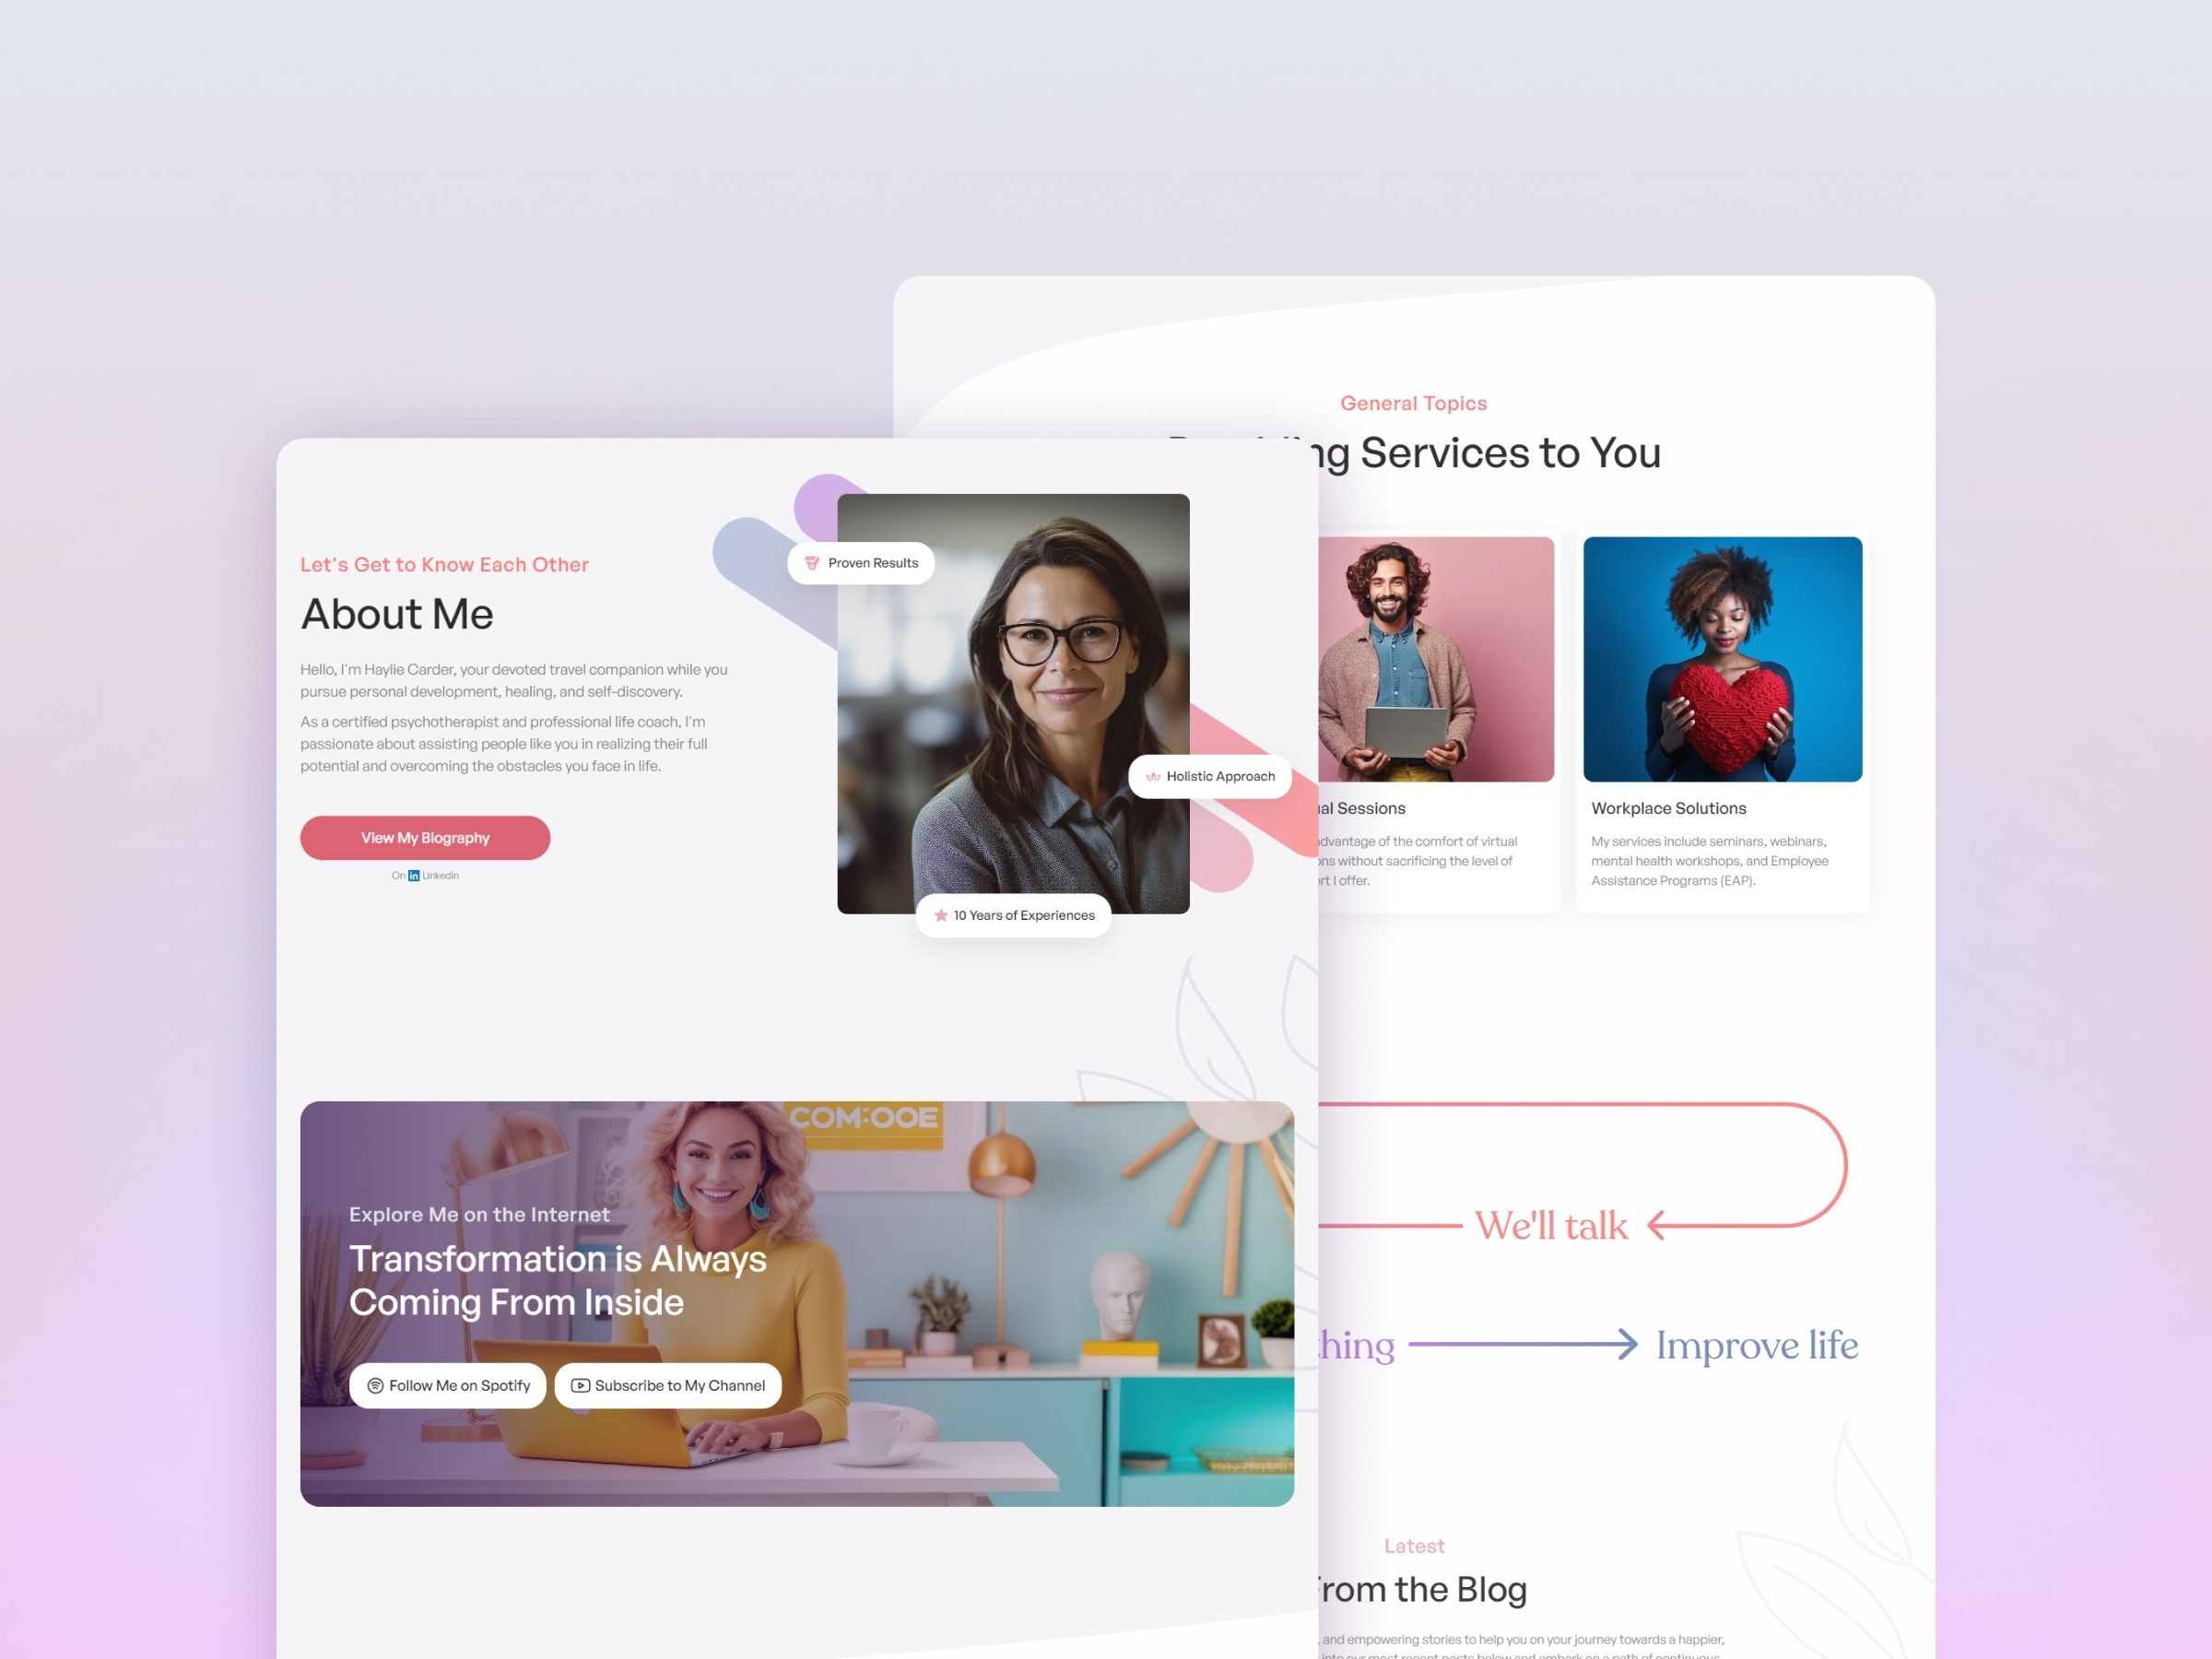Image resolution: width=2212 pixels, height=1659 pixels.
Task: Click the 'Holistic Approach' badge icon
Action: point(1147,777)
